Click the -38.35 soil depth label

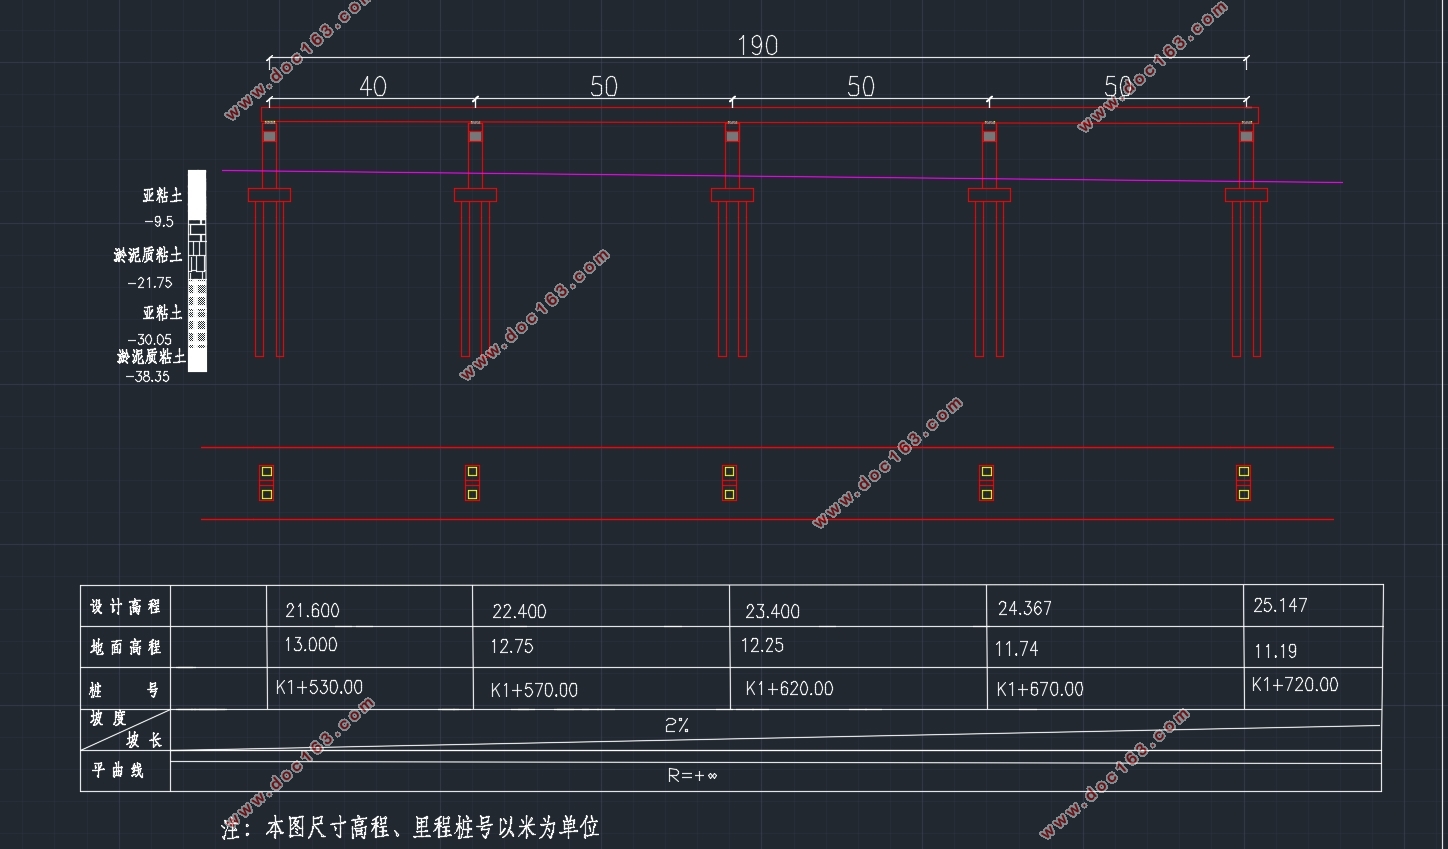(x=148, y=377)
